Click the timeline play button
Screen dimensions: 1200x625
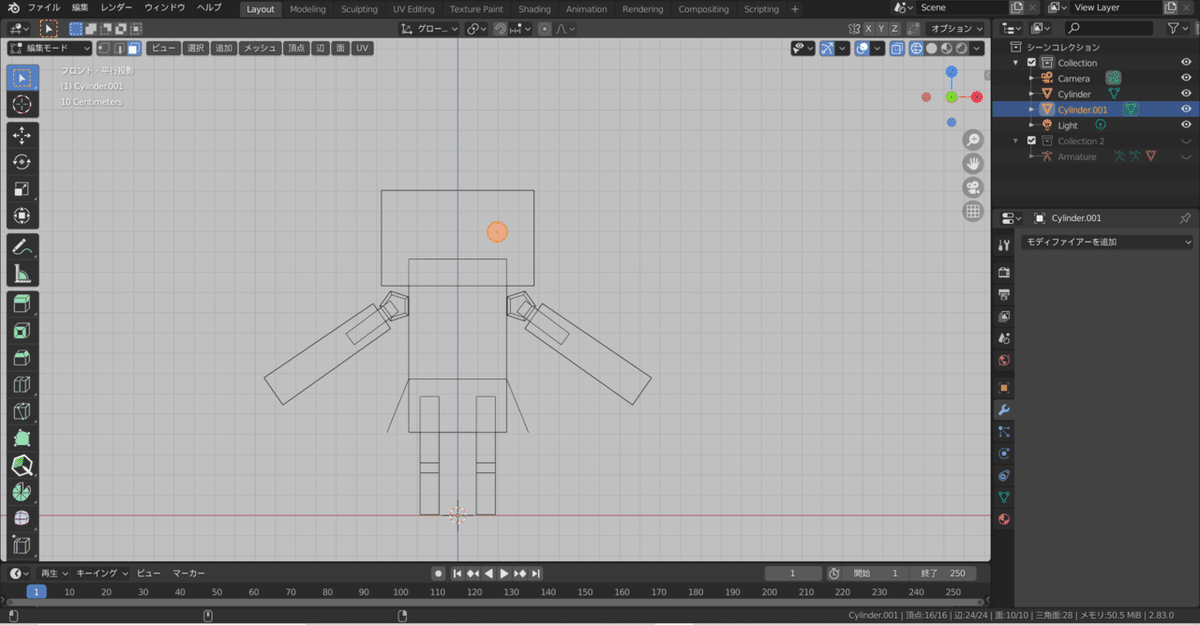[505, 573]
